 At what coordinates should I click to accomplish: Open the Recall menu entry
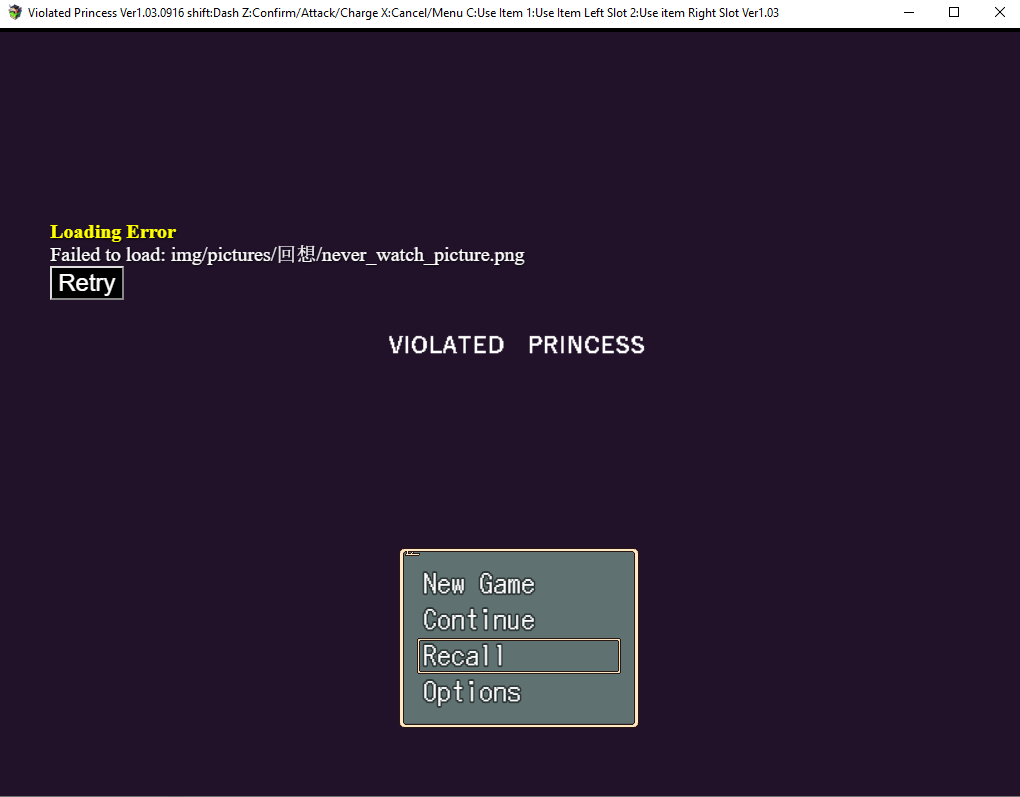[x=518, y=656]
